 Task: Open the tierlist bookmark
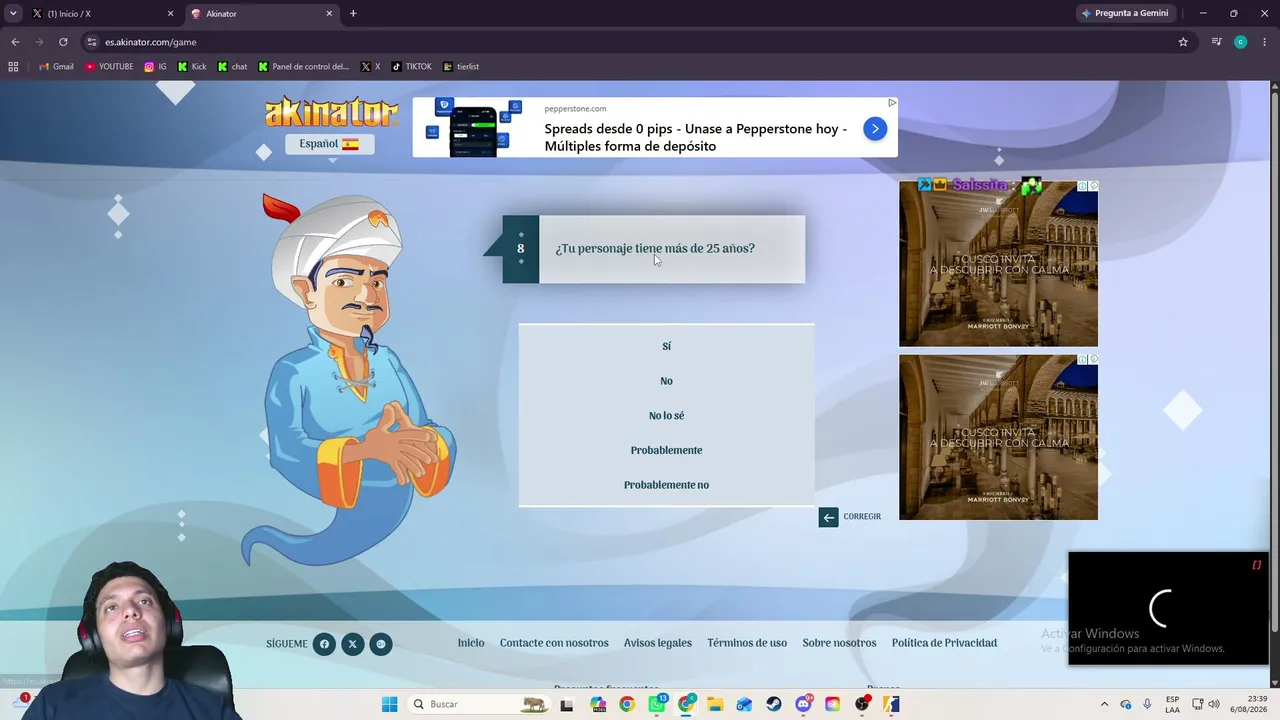coord(461,67)
